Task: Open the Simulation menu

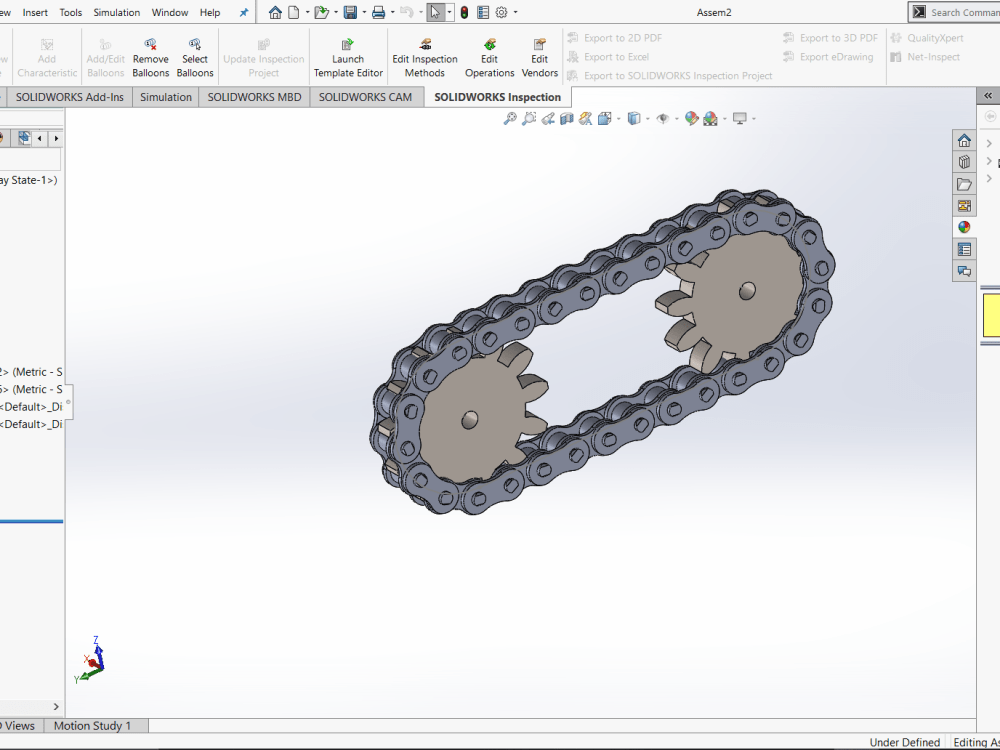Action: pyautogui.click(x=116, y=12)
